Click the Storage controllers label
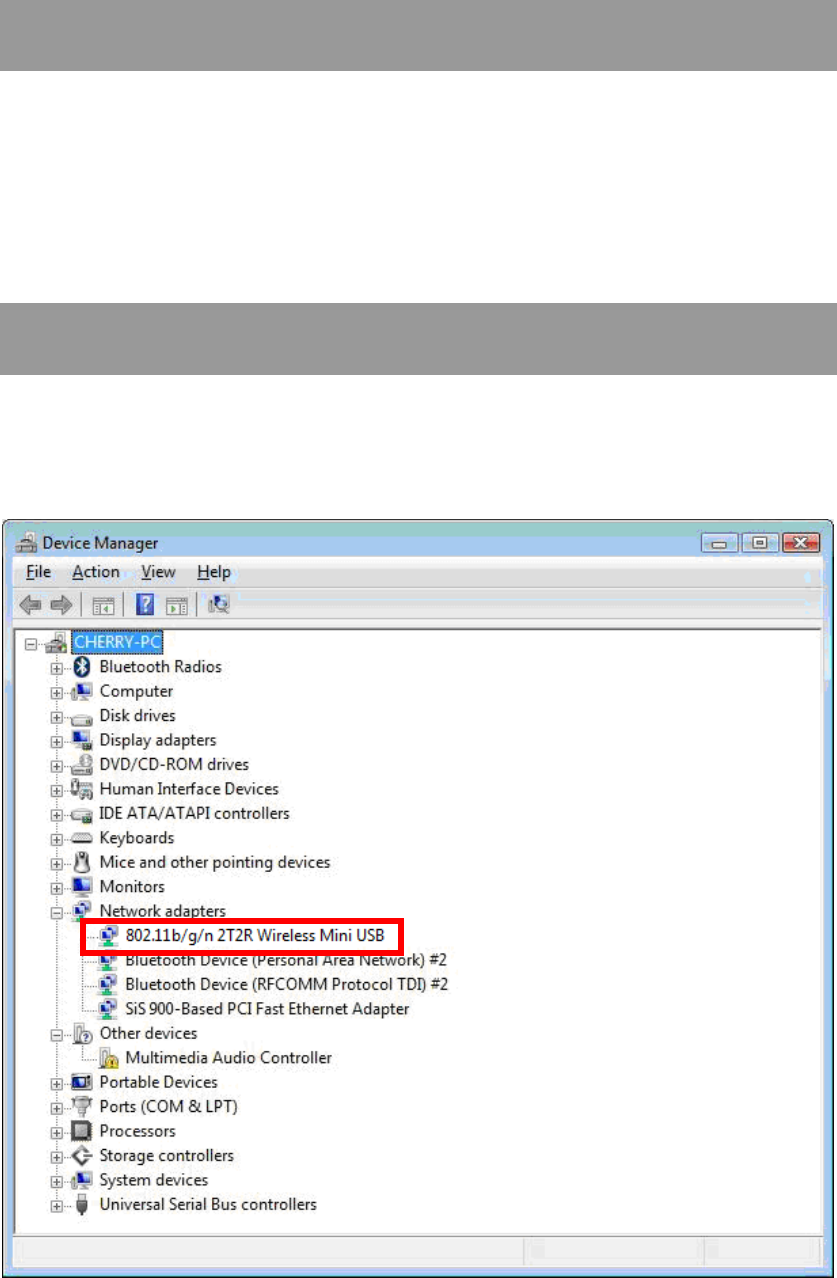The height and width of the screenshot is (1278, 837). click(166, 1156)
